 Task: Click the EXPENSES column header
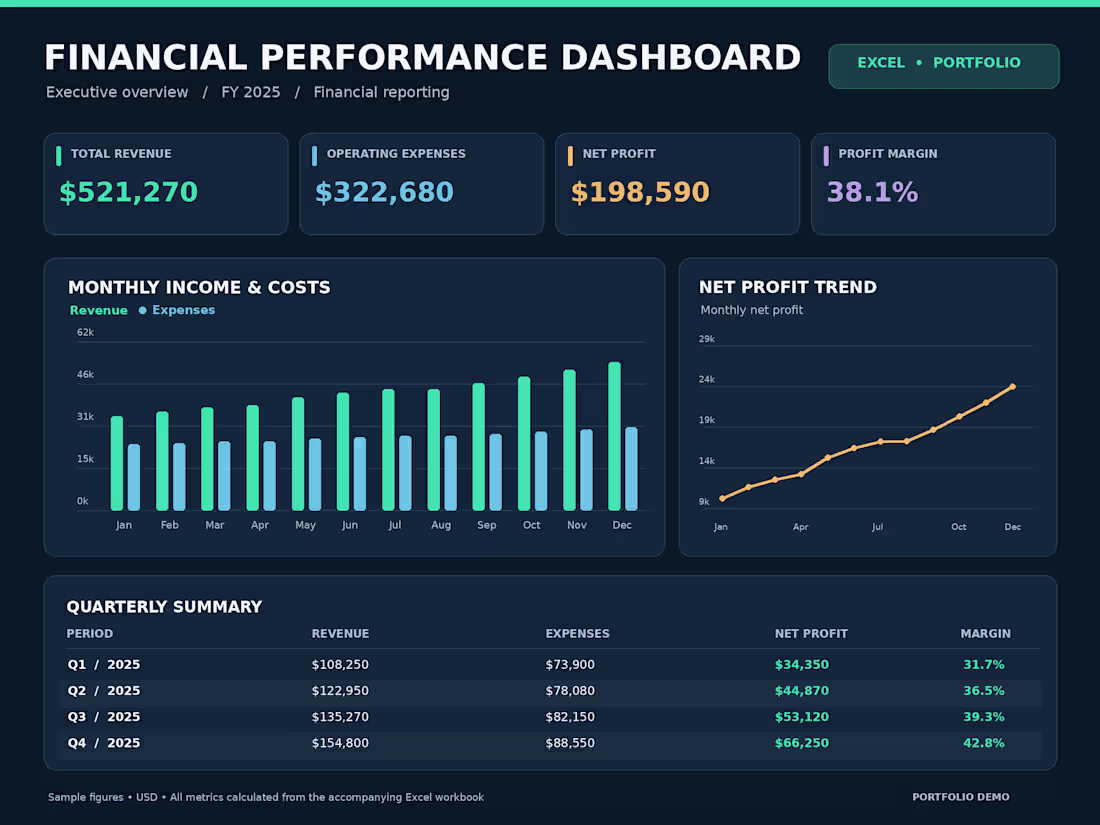tap(577, 633)
